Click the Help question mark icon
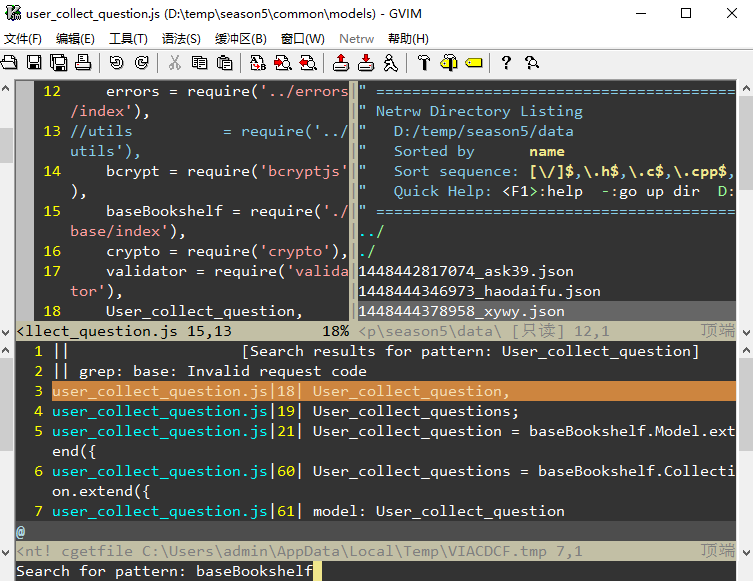 tap(506, 62)
